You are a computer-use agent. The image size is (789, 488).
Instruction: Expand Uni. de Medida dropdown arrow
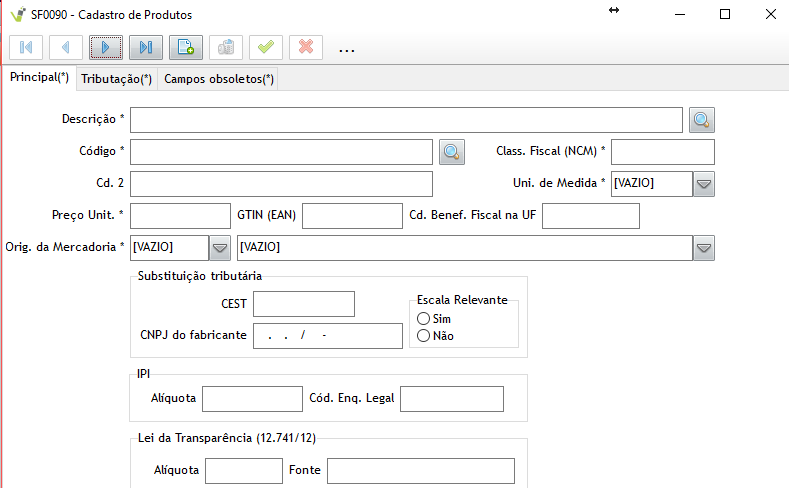coord(704,184)
